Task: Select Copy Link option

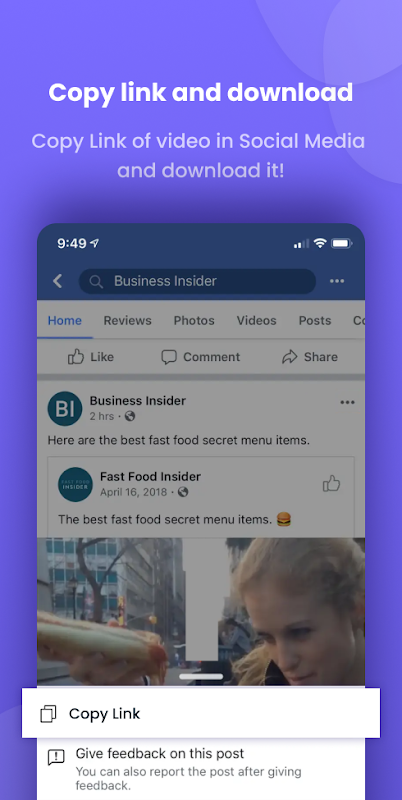Action: pos(200,713)
